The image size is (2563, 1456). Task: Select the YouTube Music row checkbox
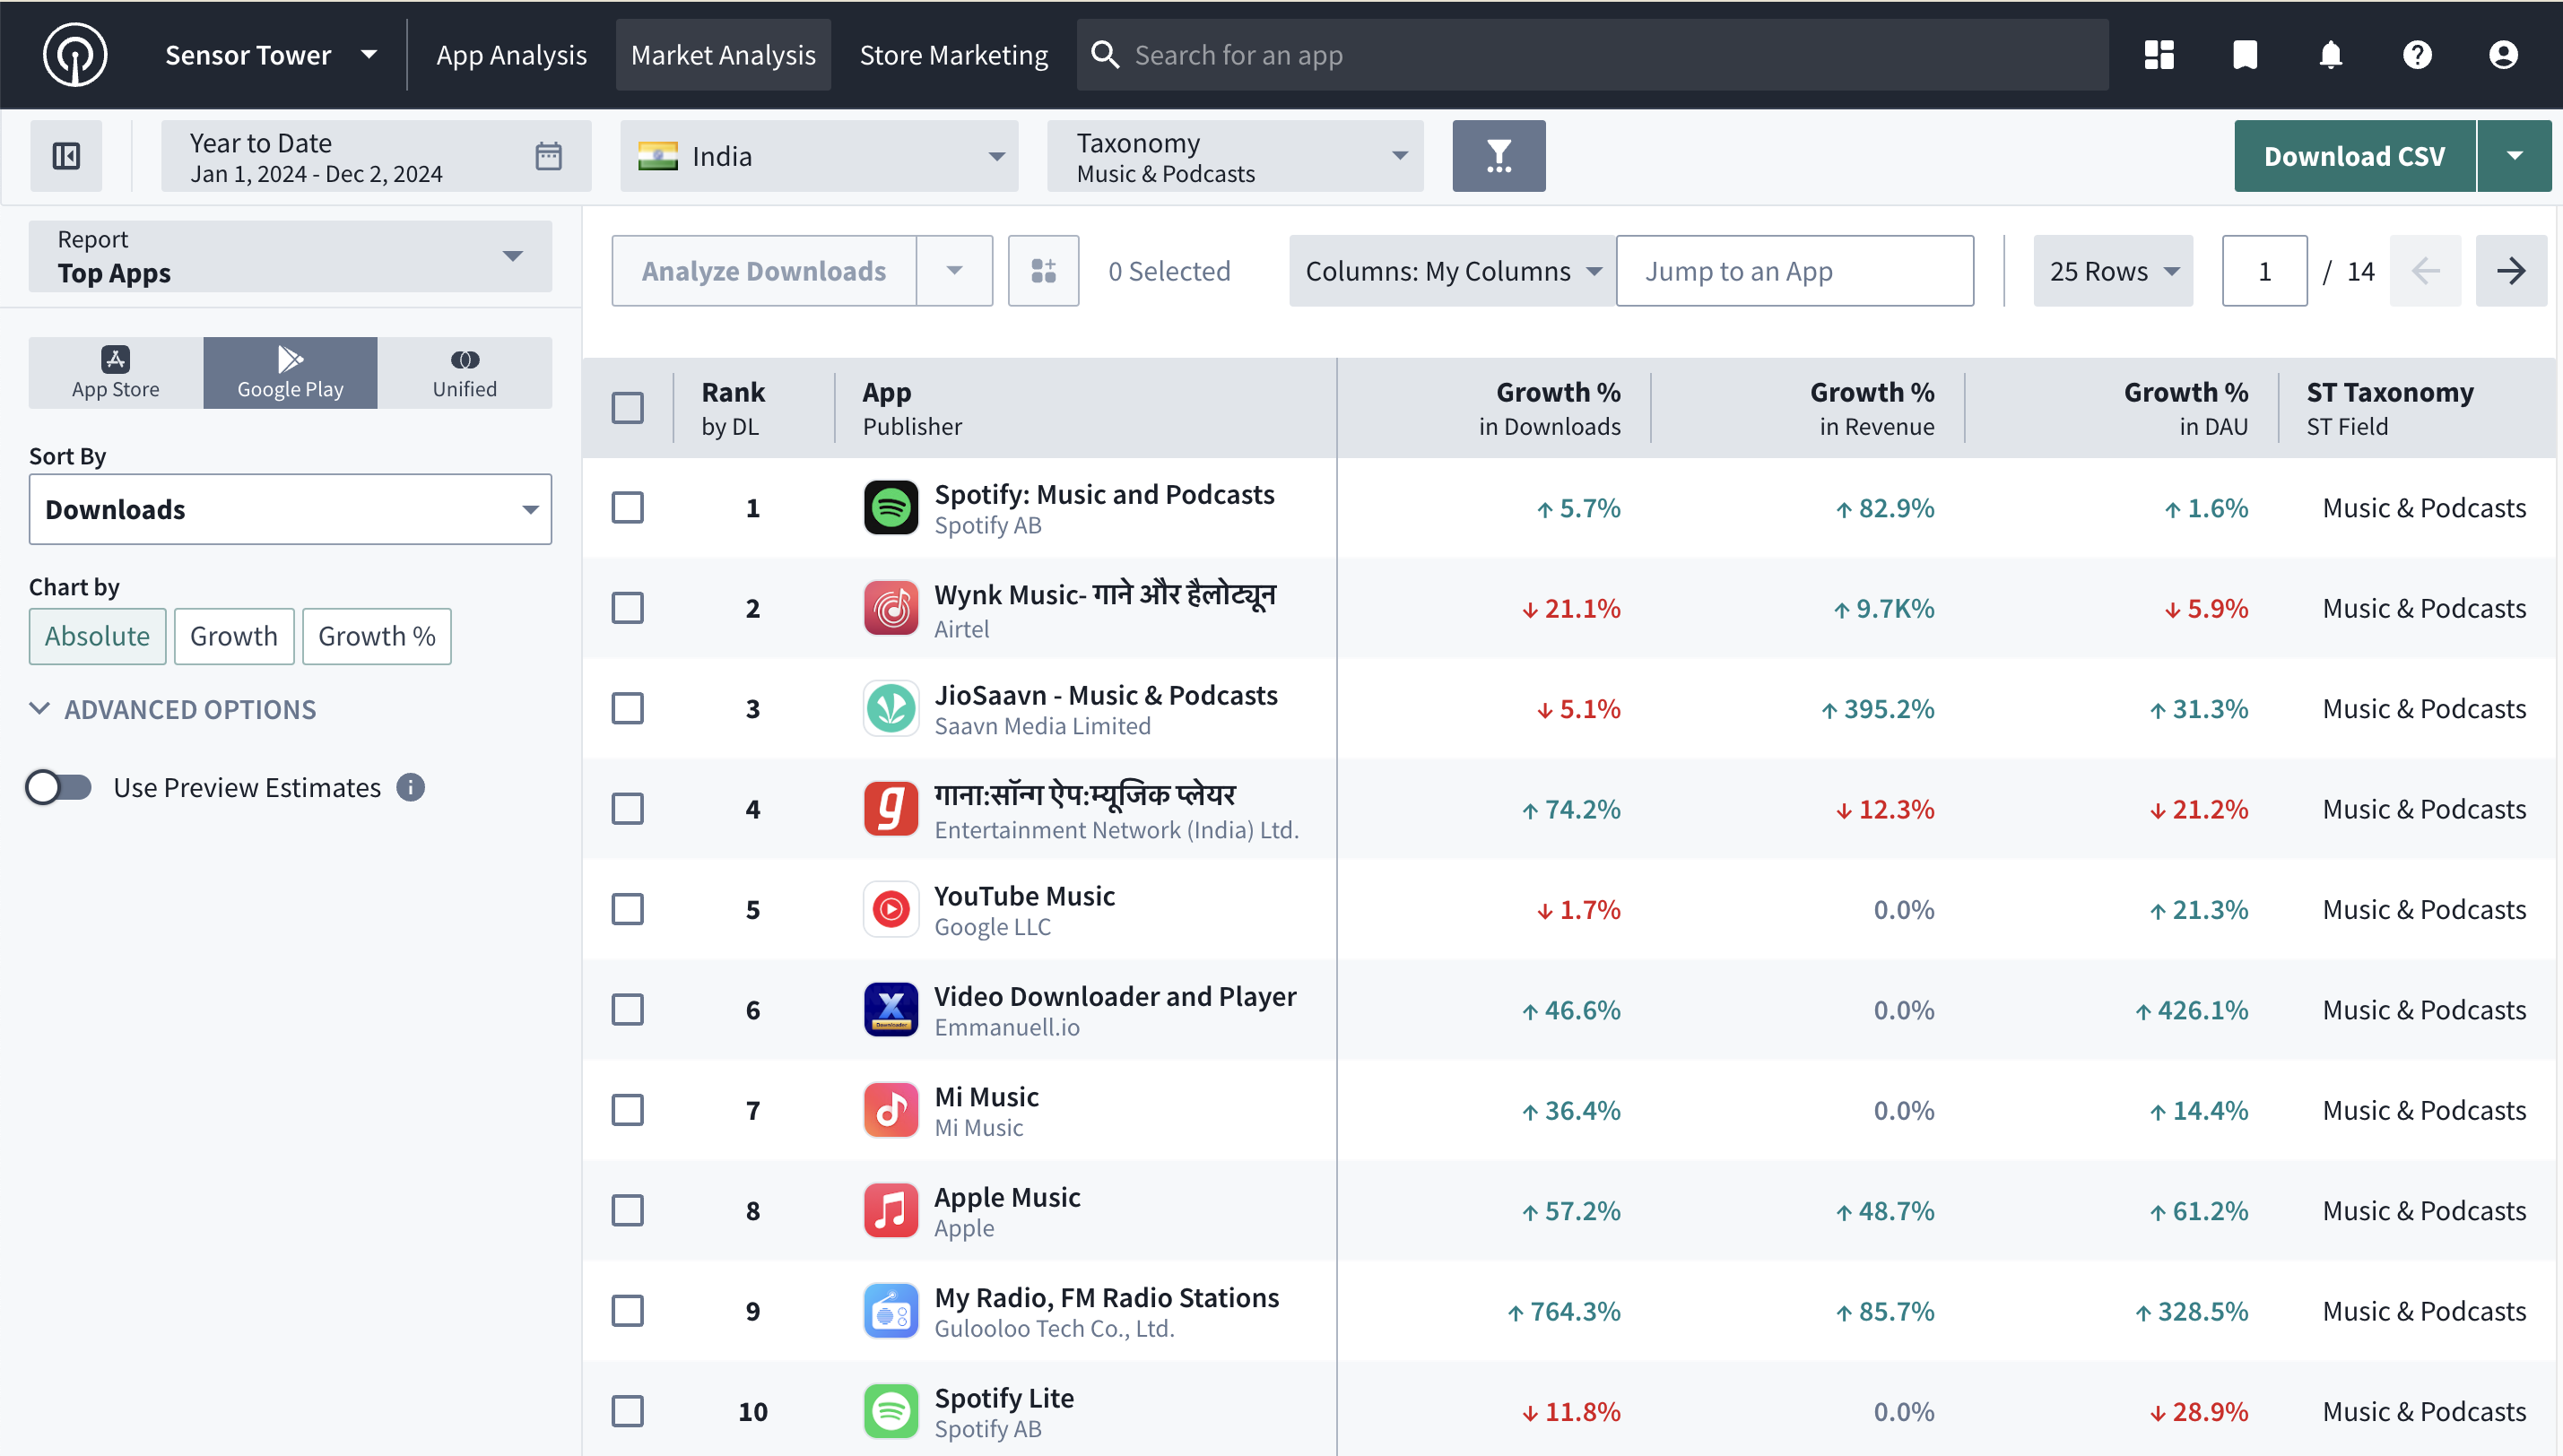[627, 910]
